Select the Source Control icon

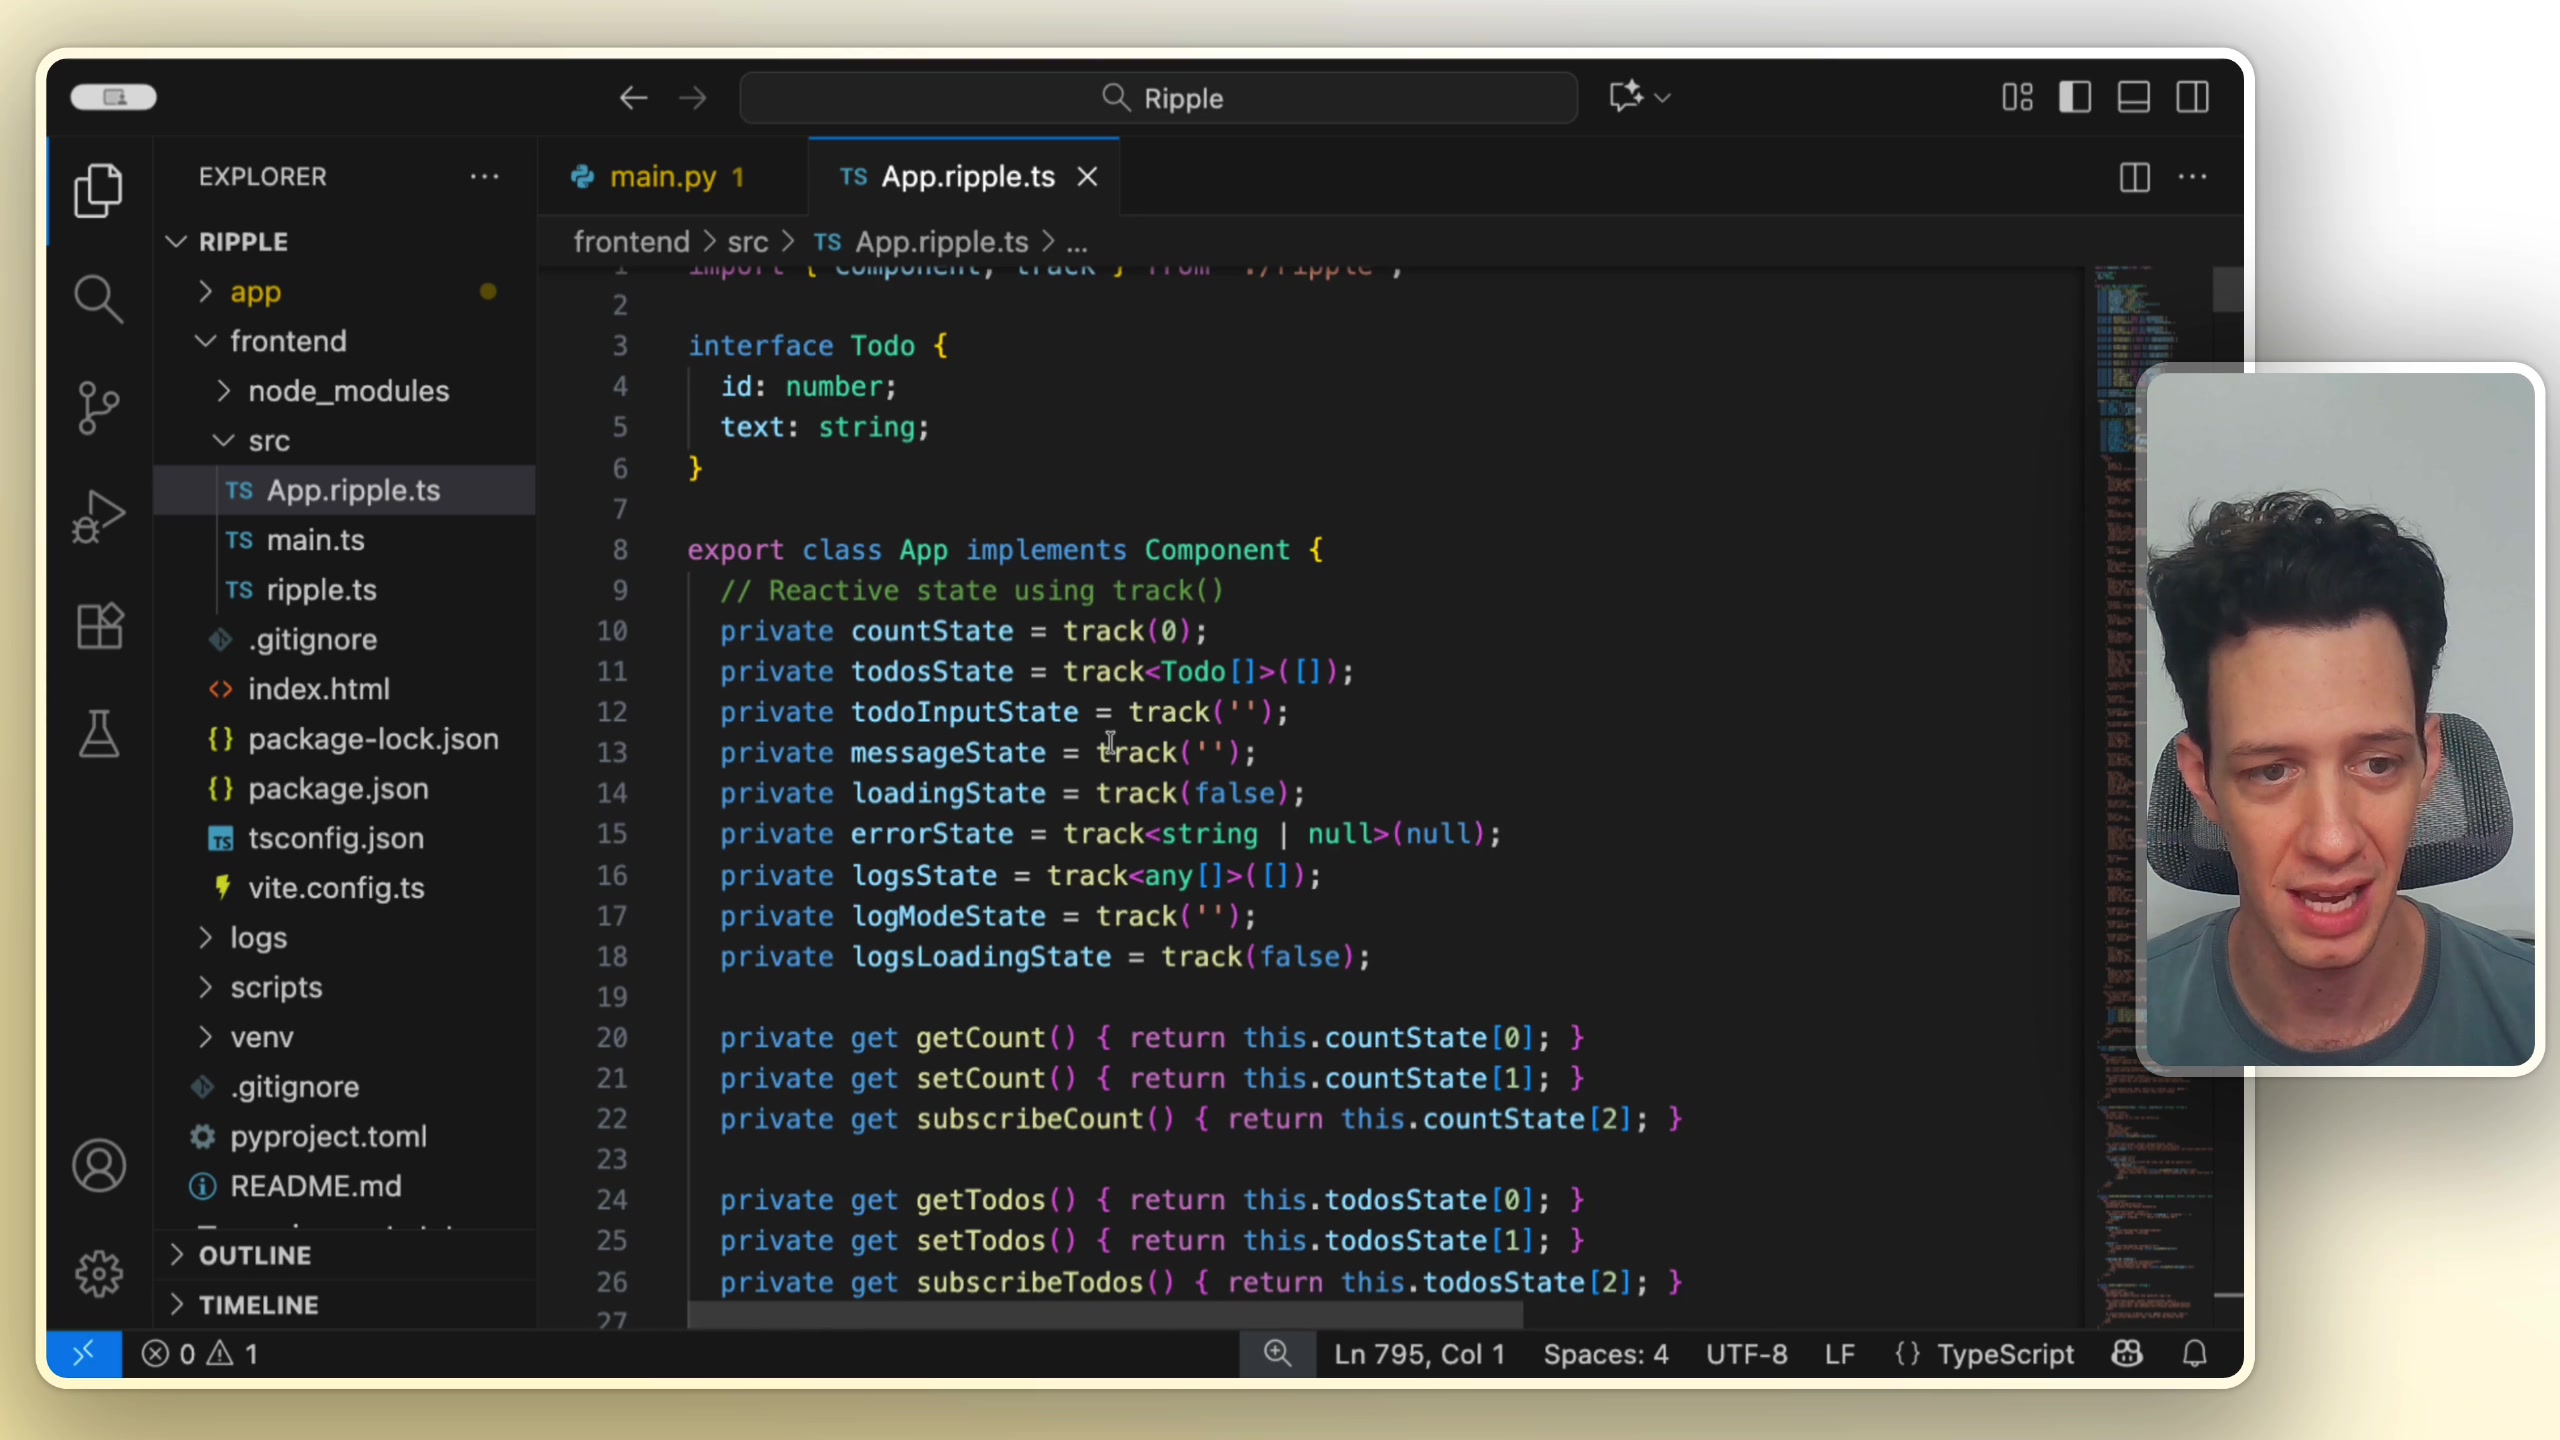(x=97, y=408)
